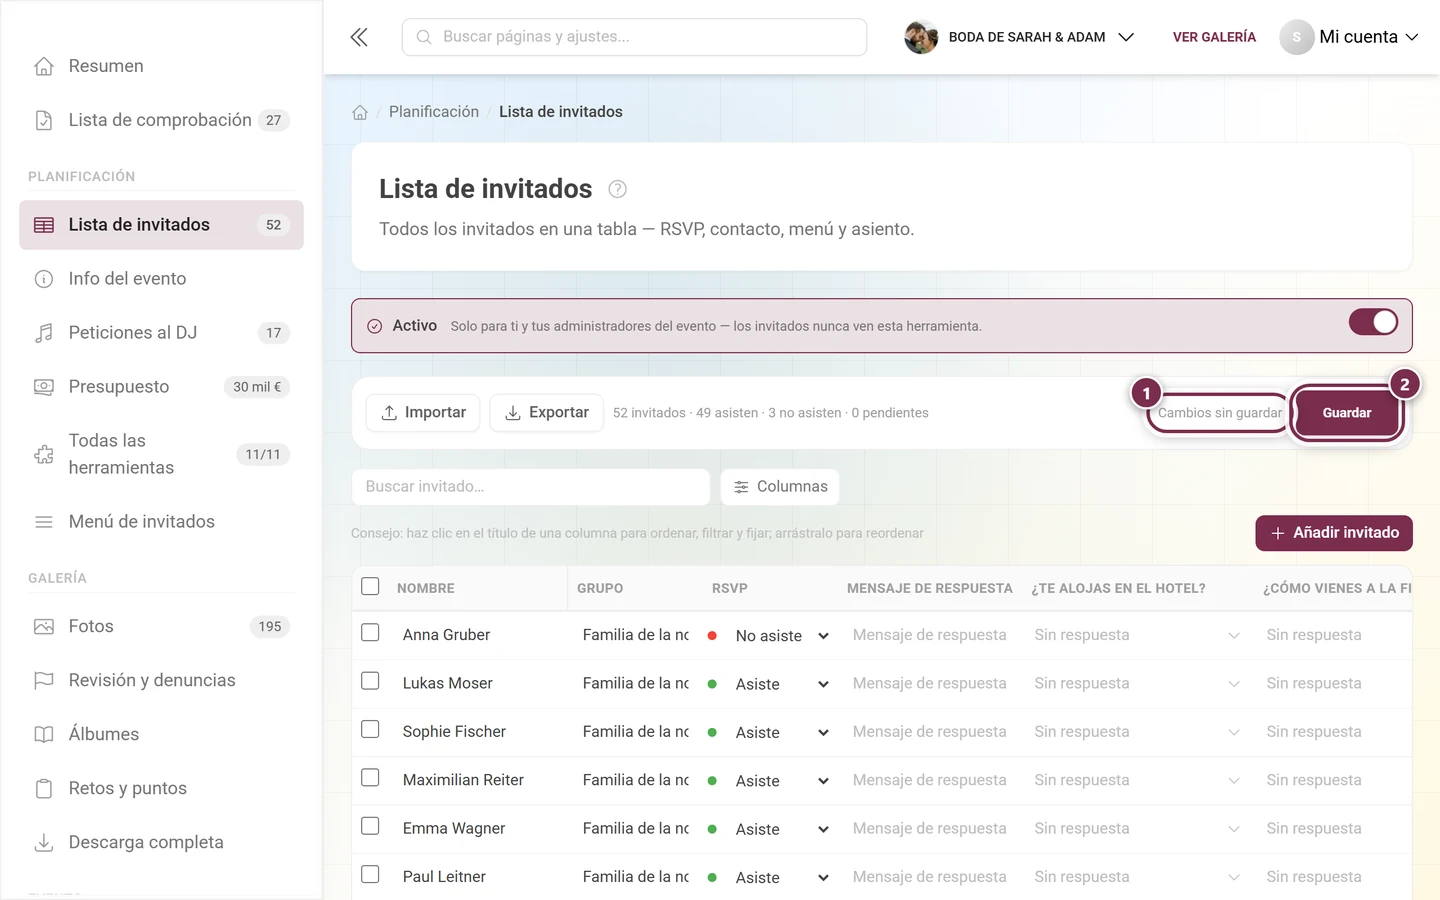Toggle the Activo switch off
This screenshot has height=900, width=1440.
pyautogui.click(x=1373, y=322)
